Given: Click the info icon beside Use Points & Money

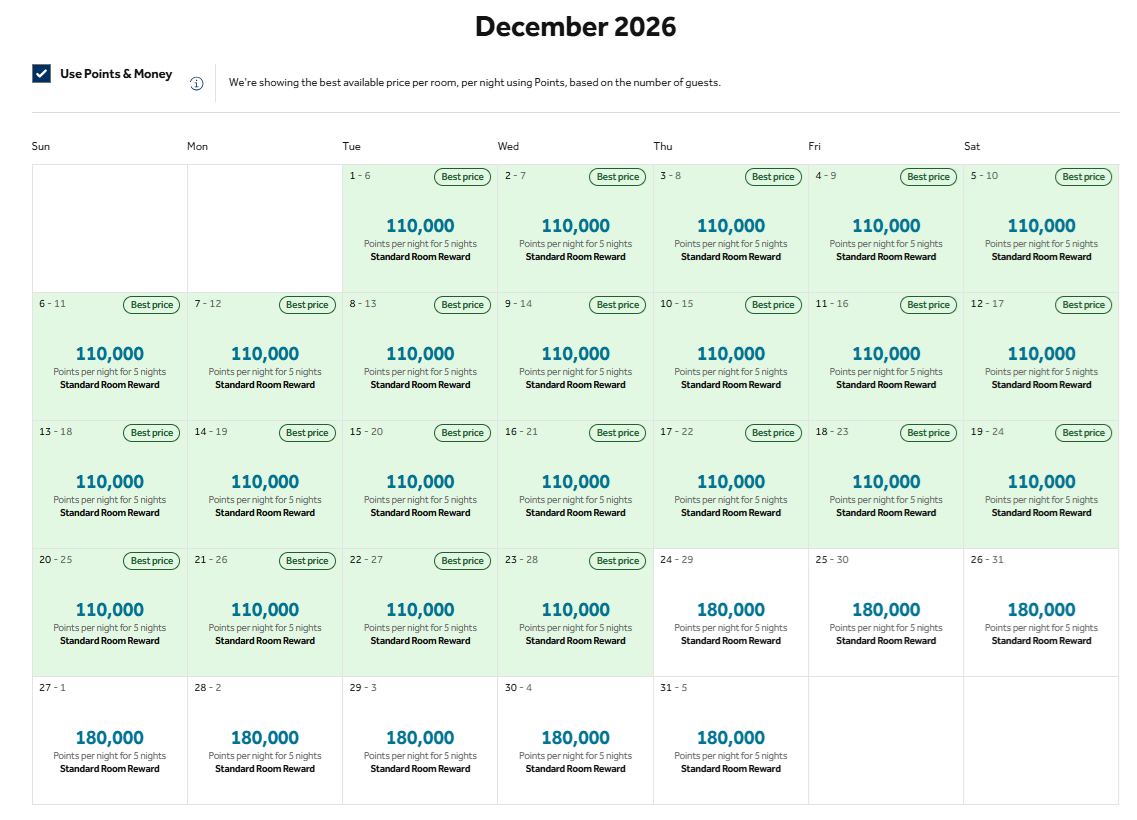Looking at the screenshot, I should pos(197,84).
